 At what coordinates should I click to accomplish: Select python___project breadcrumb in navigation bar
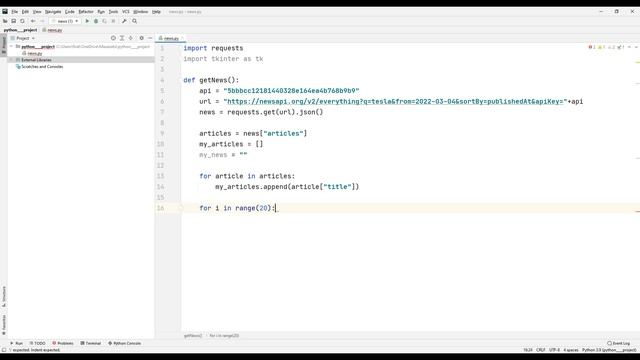click(x=20, y=30)
